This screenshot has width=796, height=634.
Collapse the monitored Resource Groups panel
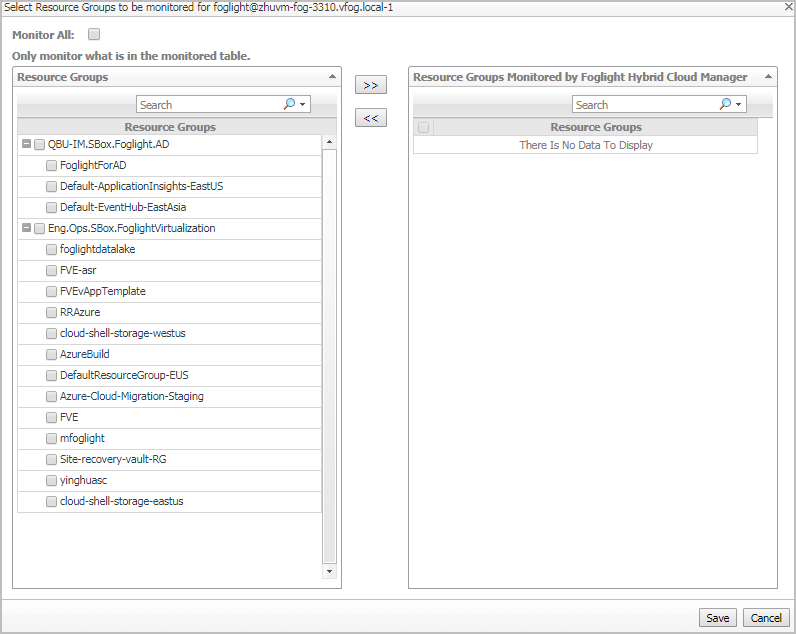click(768, 77)
